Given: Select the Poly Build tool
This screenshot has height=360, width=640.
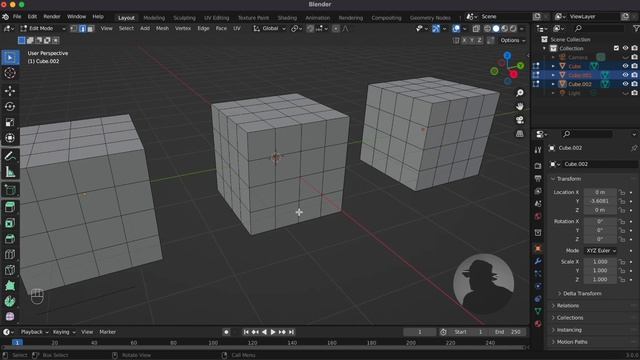Looking at the screenshot, I should [x=10, y=286].
